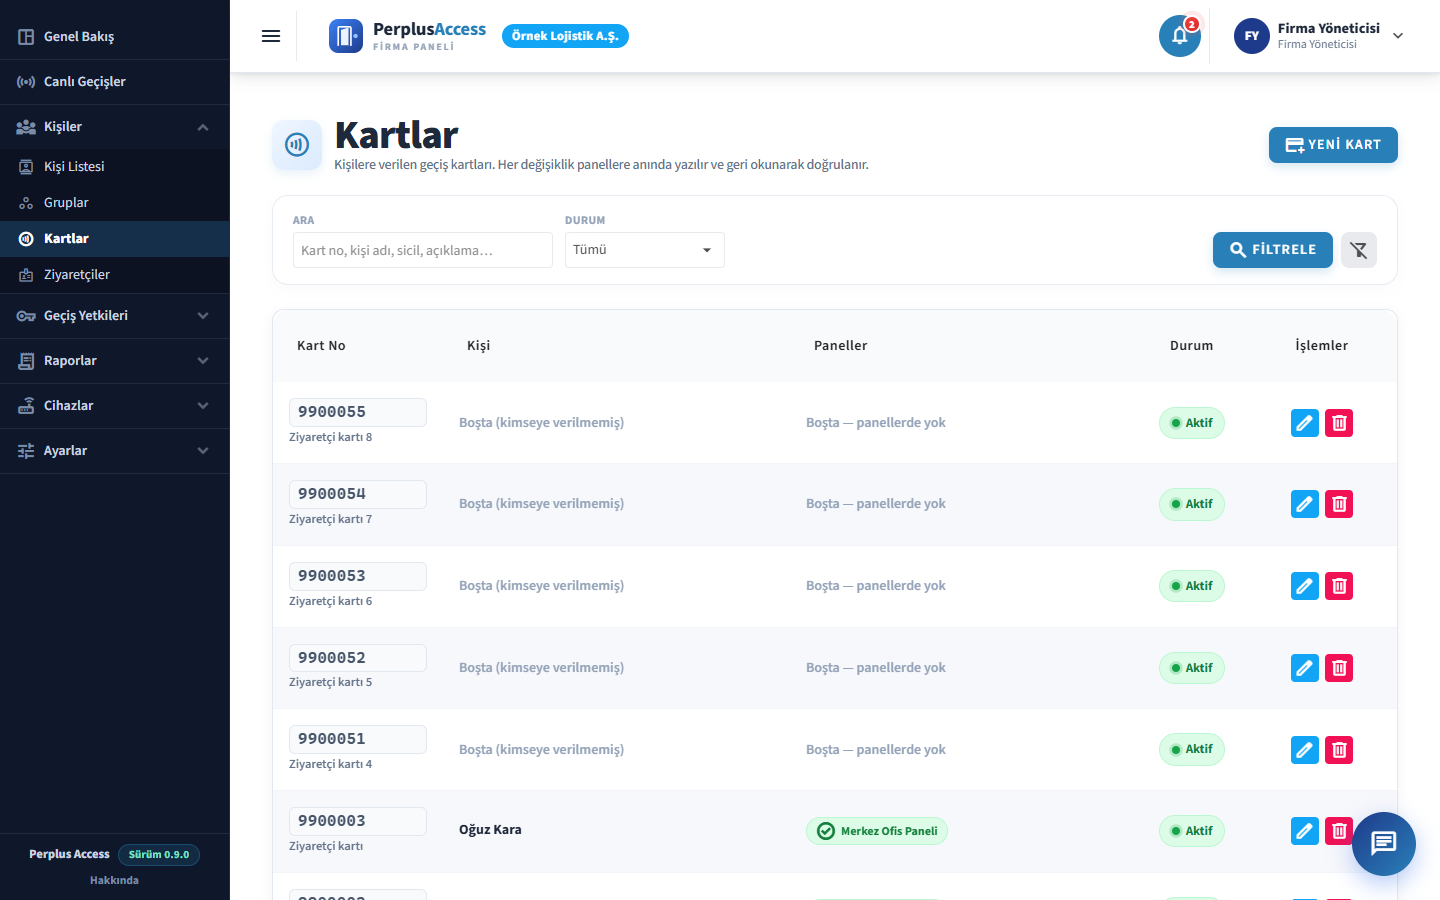Screen dimensions: 1440x900
Task: Open Kişi Listesi in sidebar
Action: [x=115, y=167]
